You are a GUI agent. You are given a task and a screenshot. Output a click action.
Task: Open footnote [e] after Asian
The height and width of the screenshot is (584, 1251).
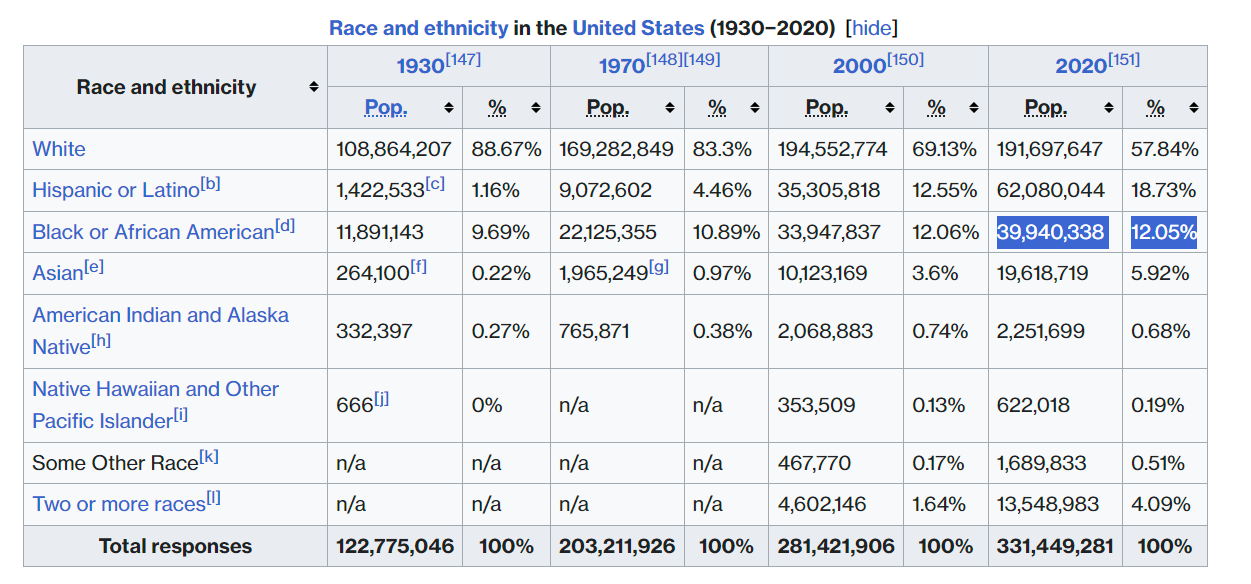tap(94, 267)
